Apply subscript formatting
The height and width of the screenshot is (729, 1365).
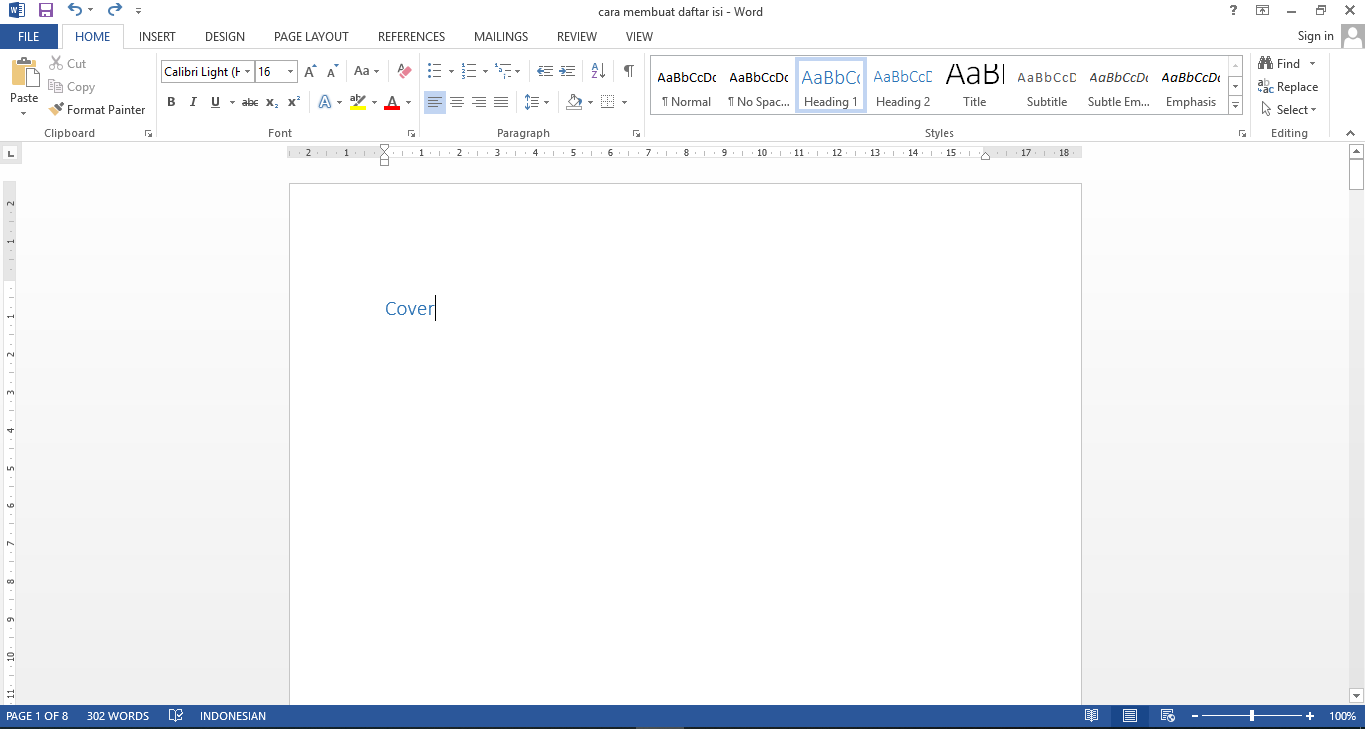[272, 102]
